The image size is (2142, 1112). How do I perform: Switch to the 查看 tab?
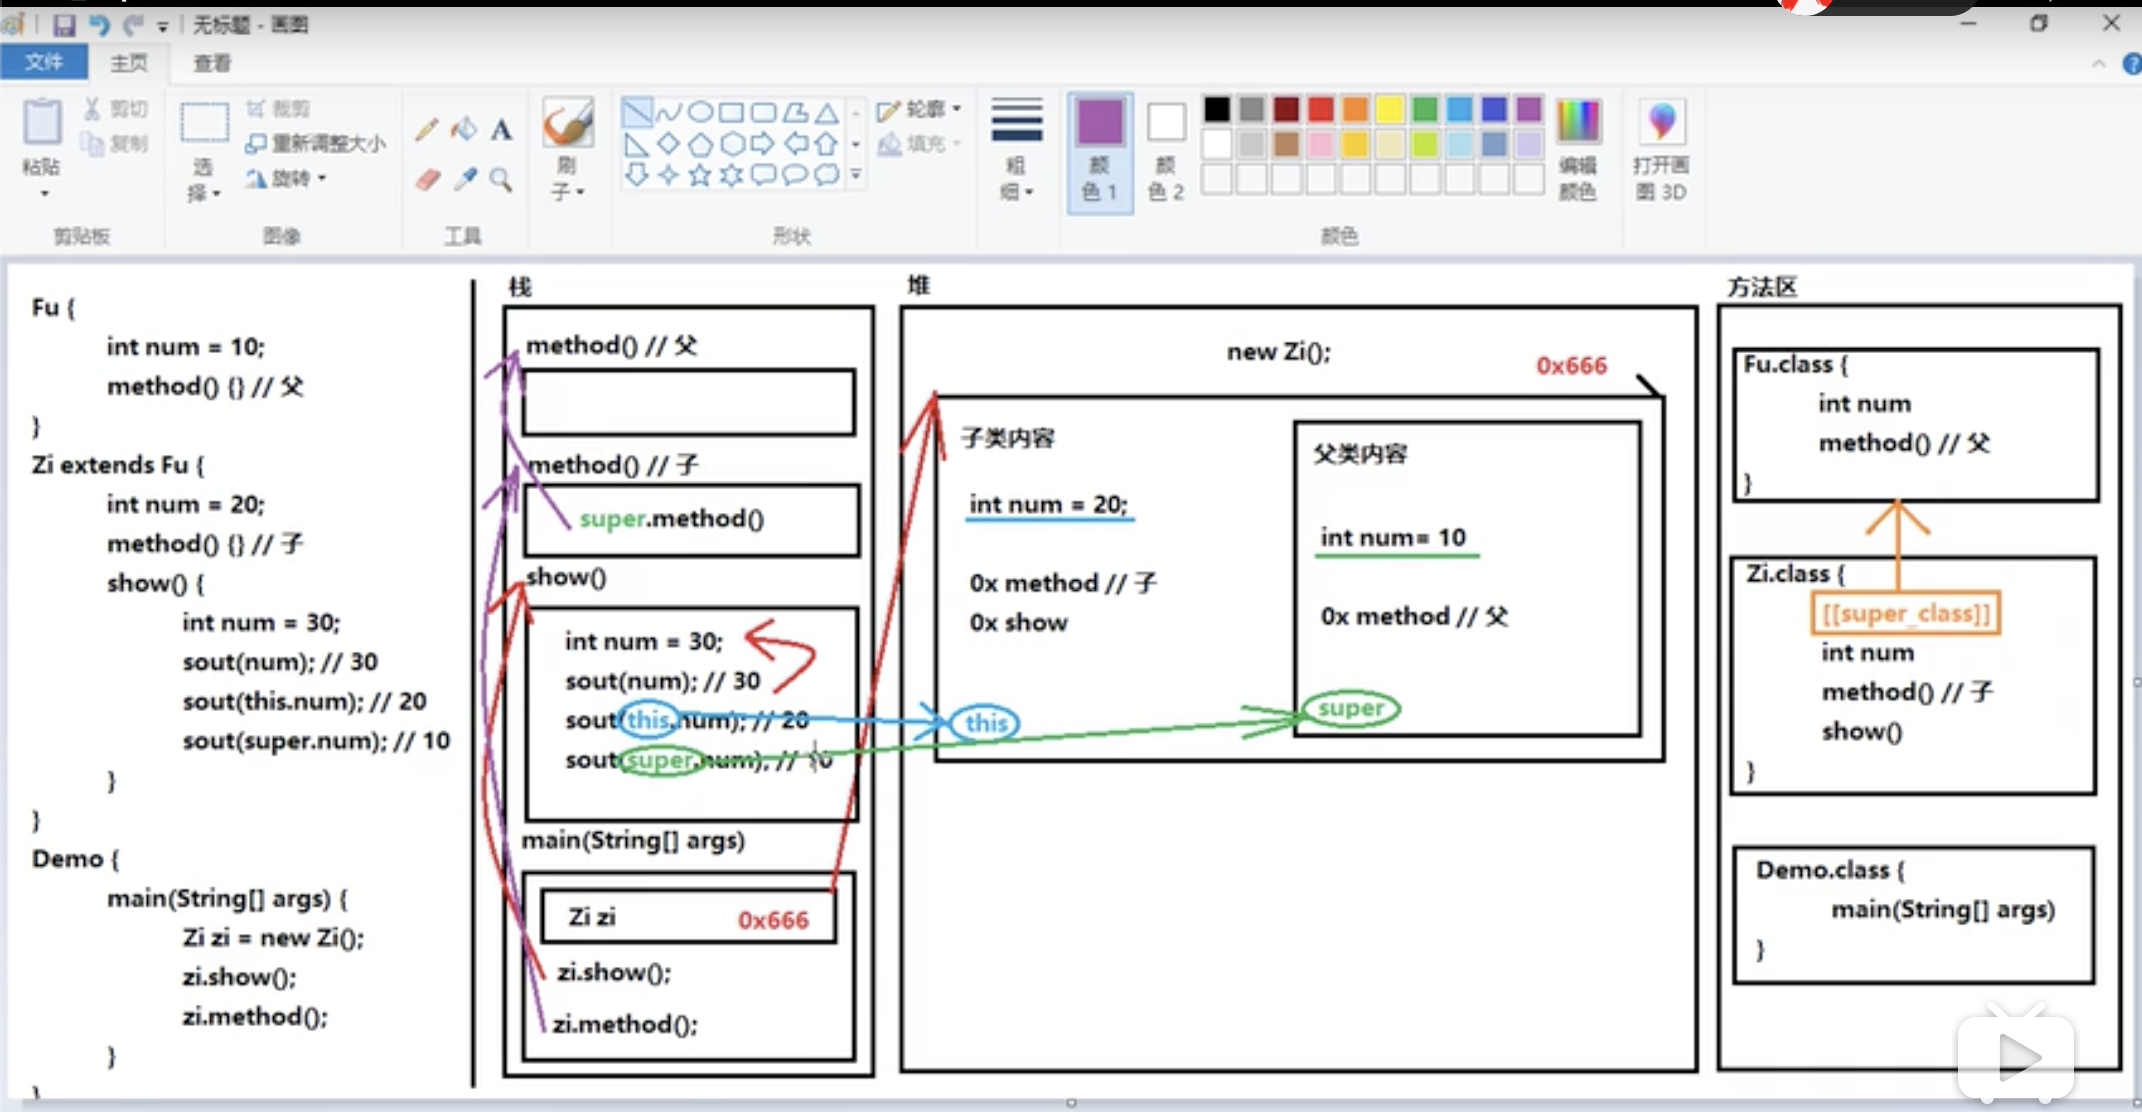tap(212, 63)
